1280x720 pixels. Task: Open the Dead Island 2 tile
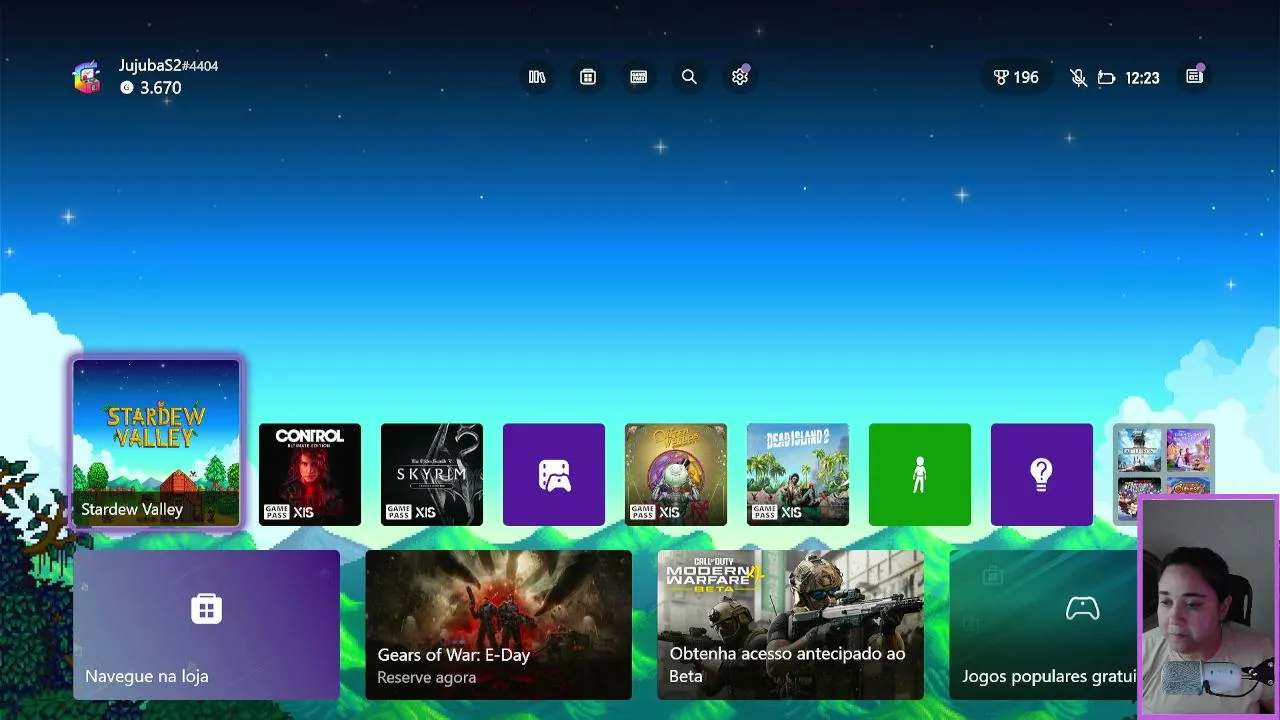point(798,475)
